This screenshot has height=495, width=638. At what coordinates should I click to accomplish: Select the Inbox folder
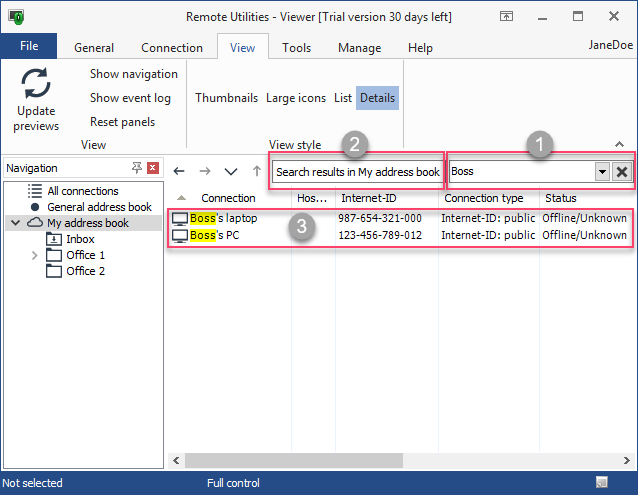click(79, 239)
